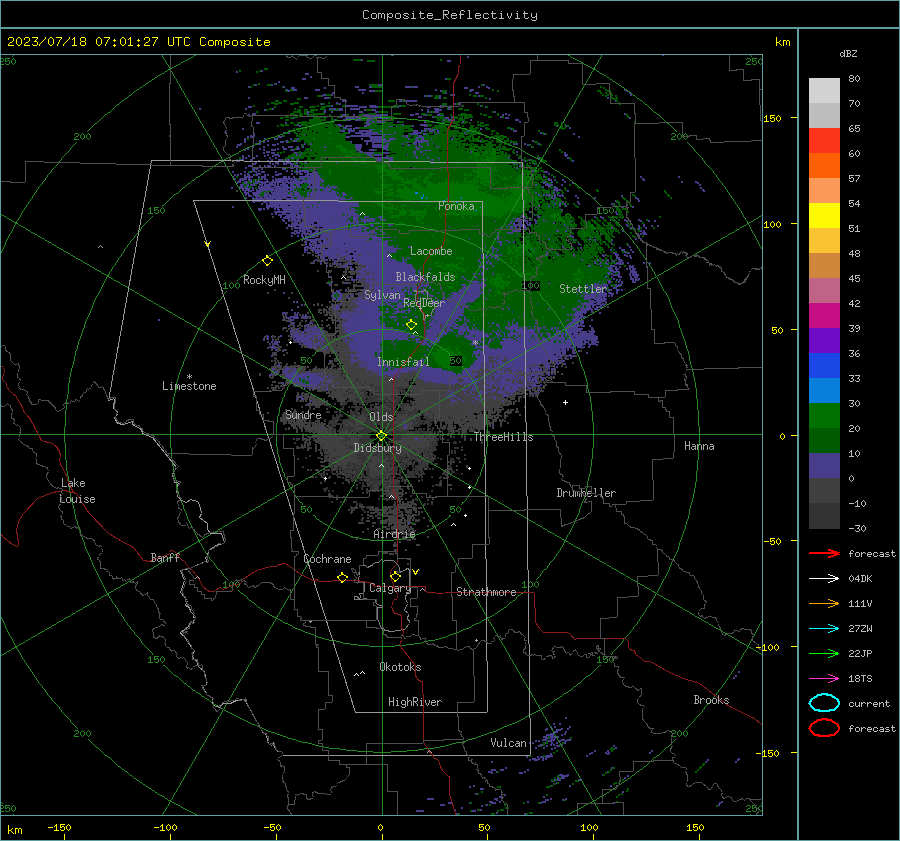Click the cyan current ellipse icon

(824, 703)
